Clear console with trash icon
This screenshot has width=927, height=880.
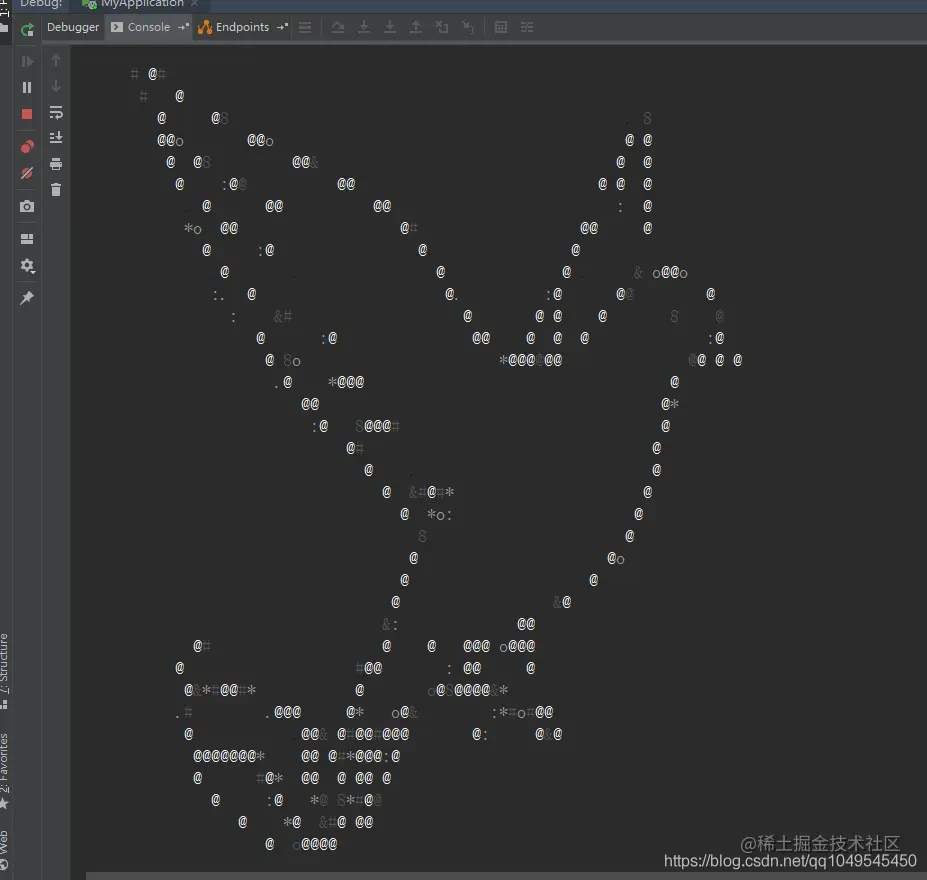pyautogui.click(x=56, y=190)
